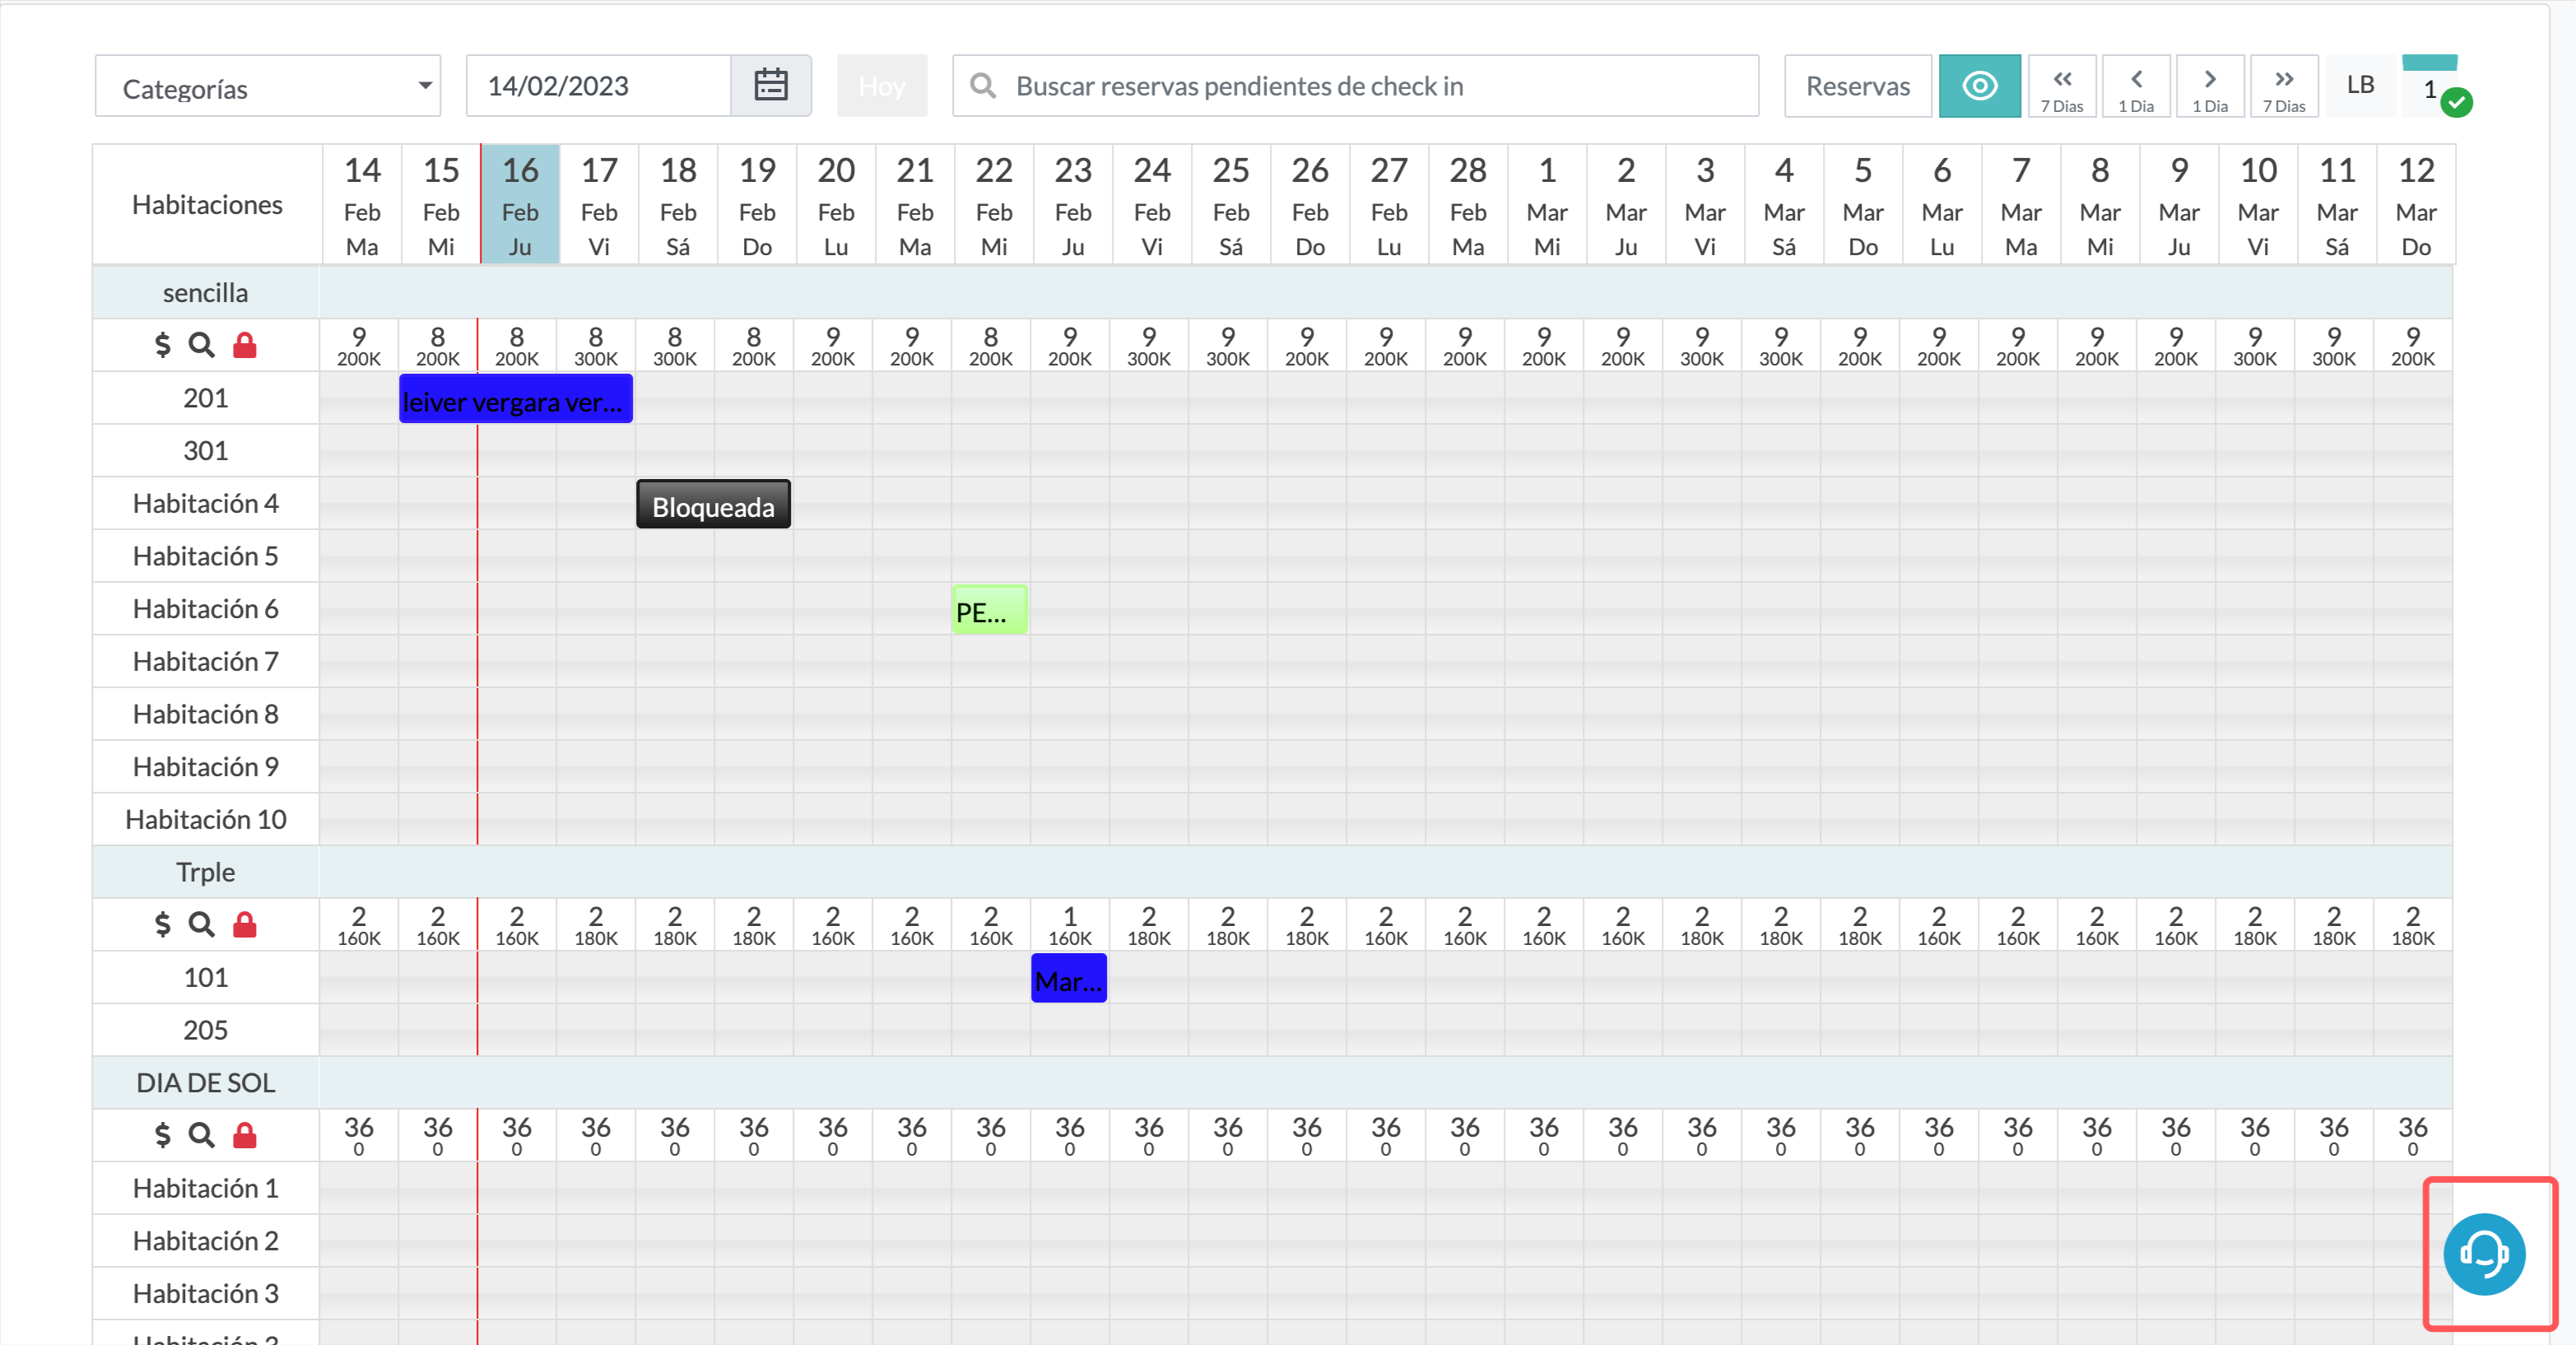
Task: Select Habitación 3 row label
Action: tap(206, 1293)
